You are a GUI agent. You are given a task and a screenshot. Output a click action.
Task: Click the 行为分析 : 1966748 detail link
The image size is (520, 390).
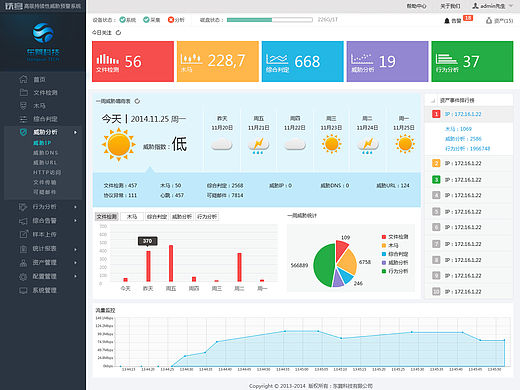tap(468, 149)
